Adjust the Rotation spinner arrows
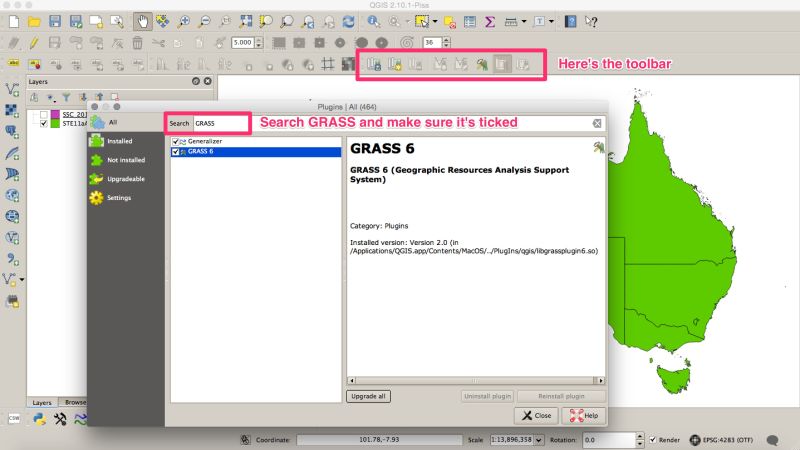Viewport: 800px width, 450px height. 640,440
